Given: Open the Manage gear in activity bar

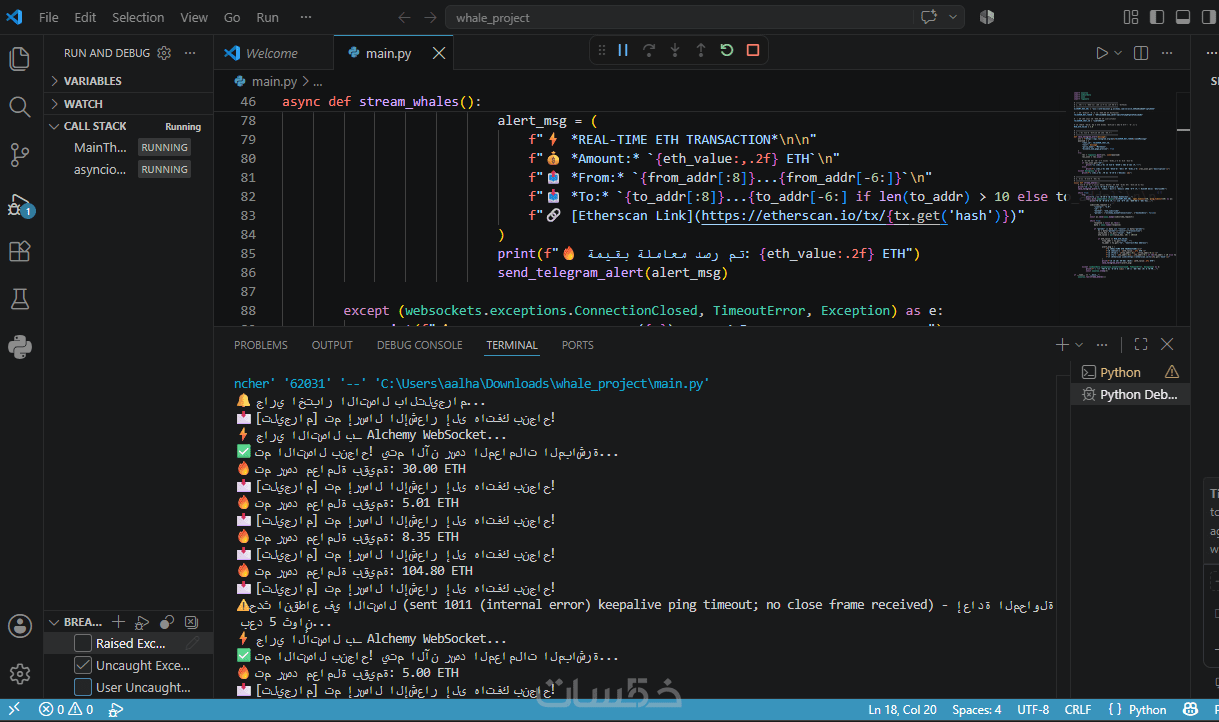Looking at the screenshot, I should tap(19, 673).
